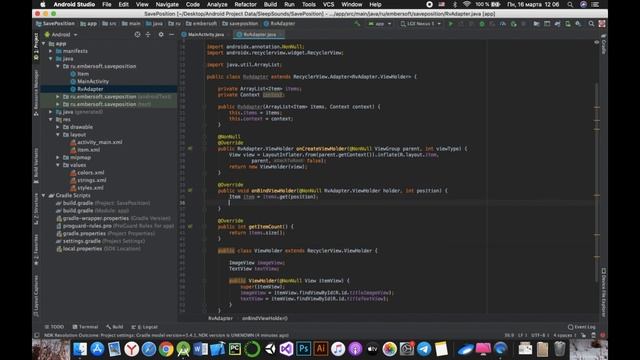Open Unity from the dock
The height and width of the screenshot is (360, 640).
[x=269, y=349]
